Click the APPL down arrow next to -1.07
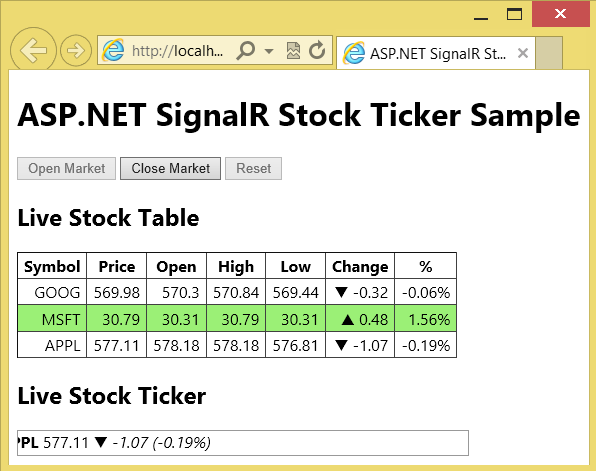Viewport: 596px width, 471px height. pos(341,345)
